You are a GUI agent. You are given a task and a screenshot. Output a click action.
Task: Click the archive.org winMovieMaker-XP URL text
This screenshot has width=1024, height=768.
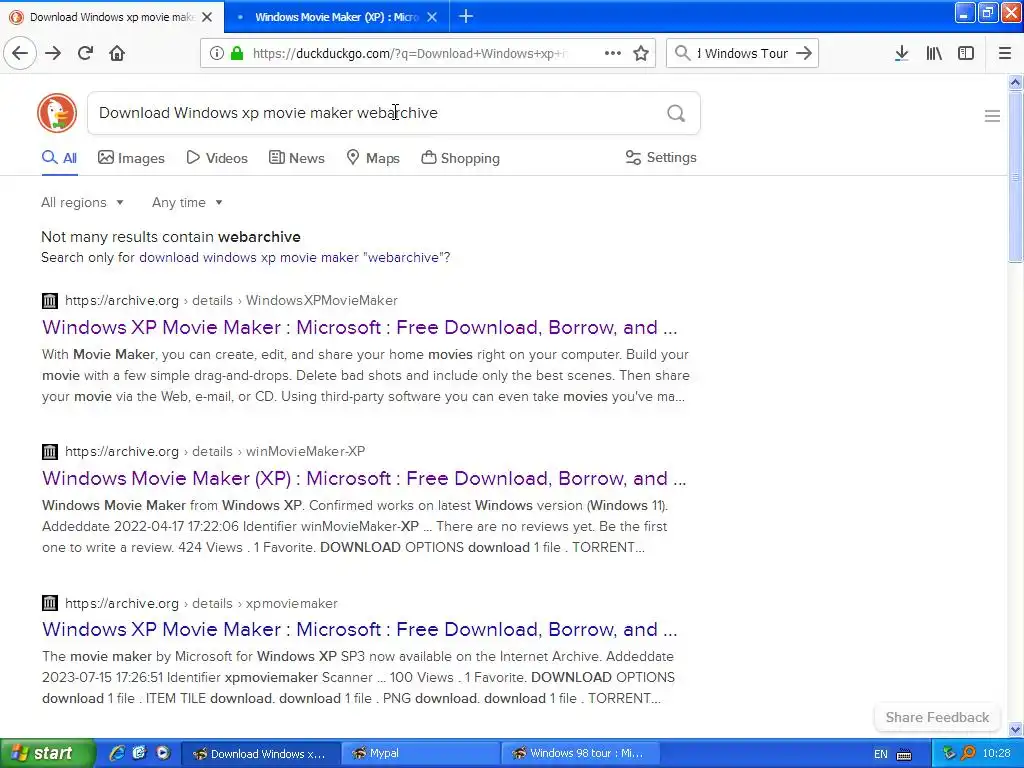click(x=215, y=451)
